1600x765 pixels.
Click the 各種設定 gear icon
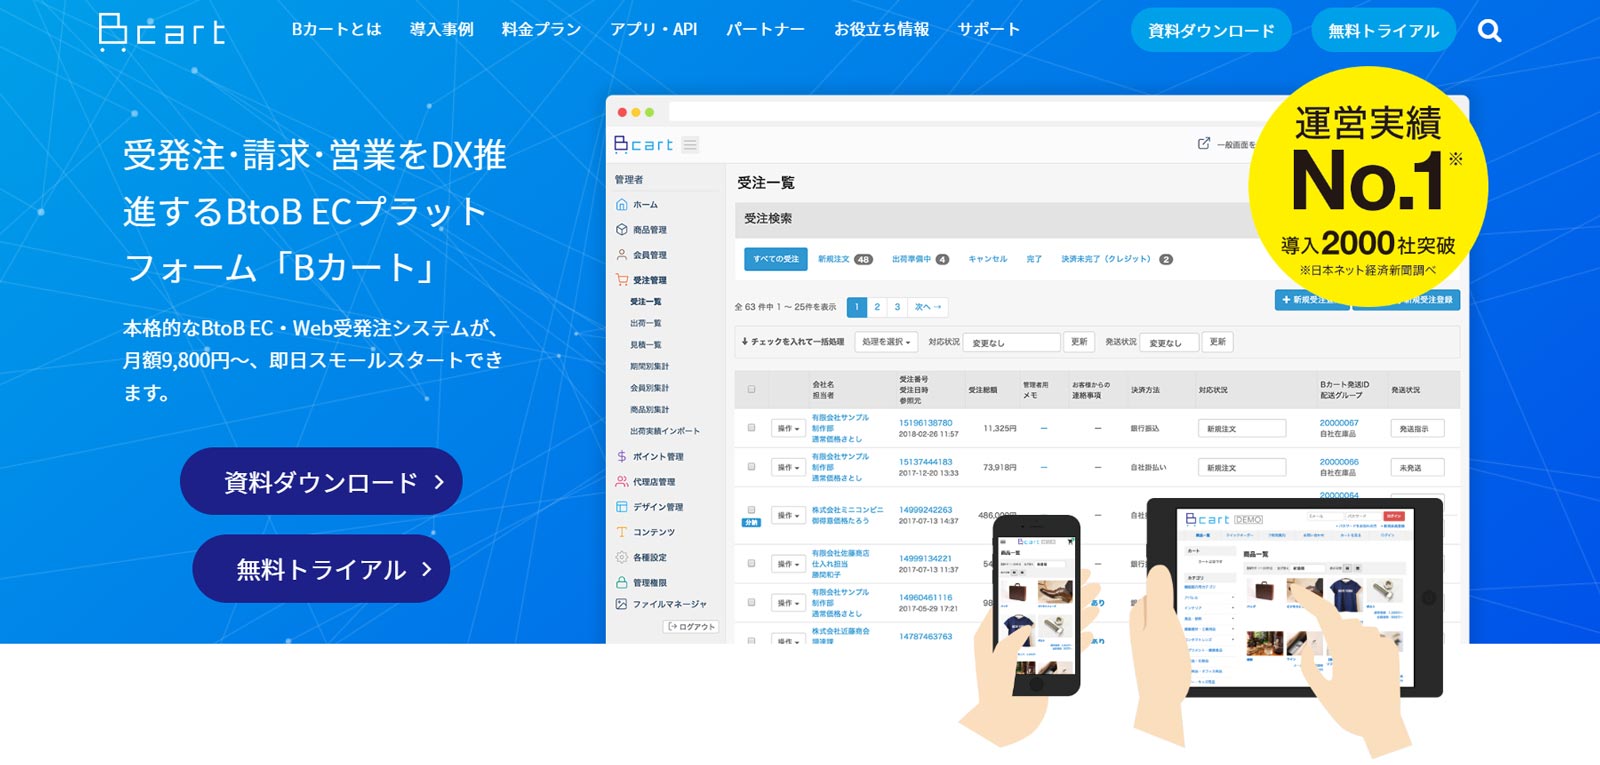click(x=622, y=557)
